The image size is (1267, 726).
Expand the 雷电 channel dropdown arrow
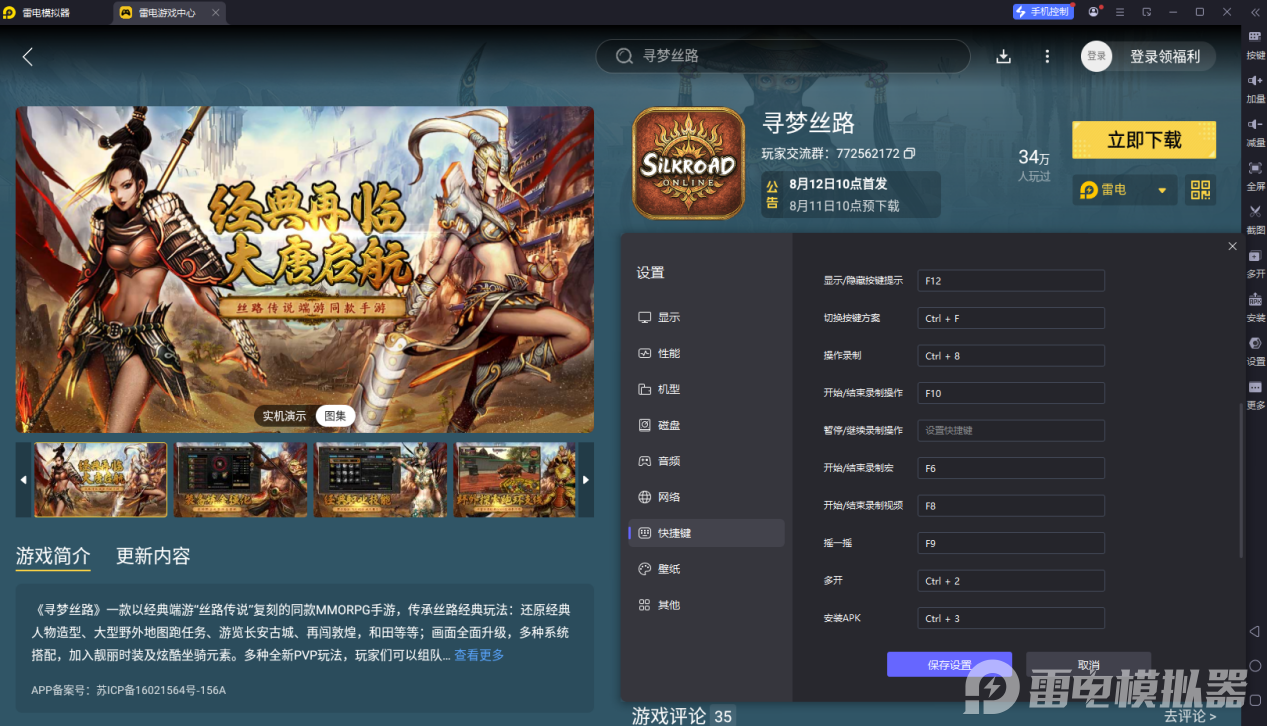[x=1162, y=190]
